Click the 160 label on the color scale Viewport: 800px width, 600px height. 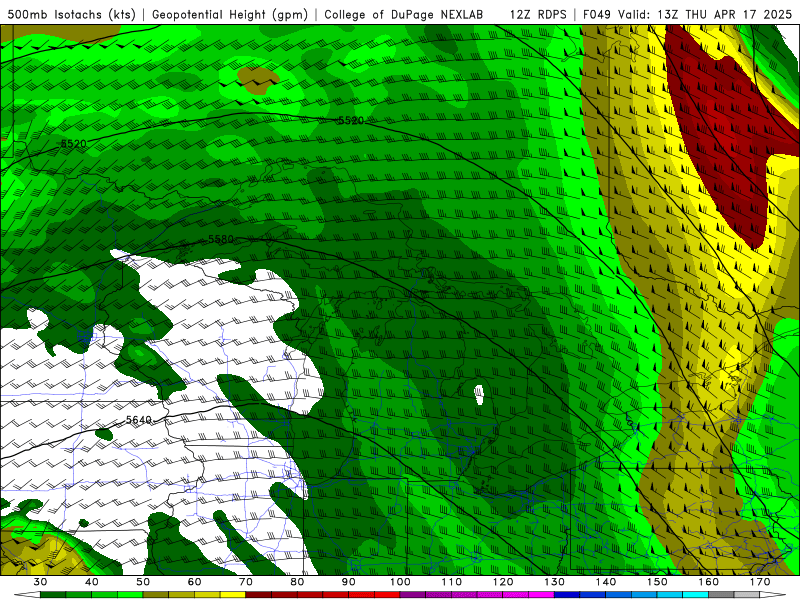pos(709,582)
